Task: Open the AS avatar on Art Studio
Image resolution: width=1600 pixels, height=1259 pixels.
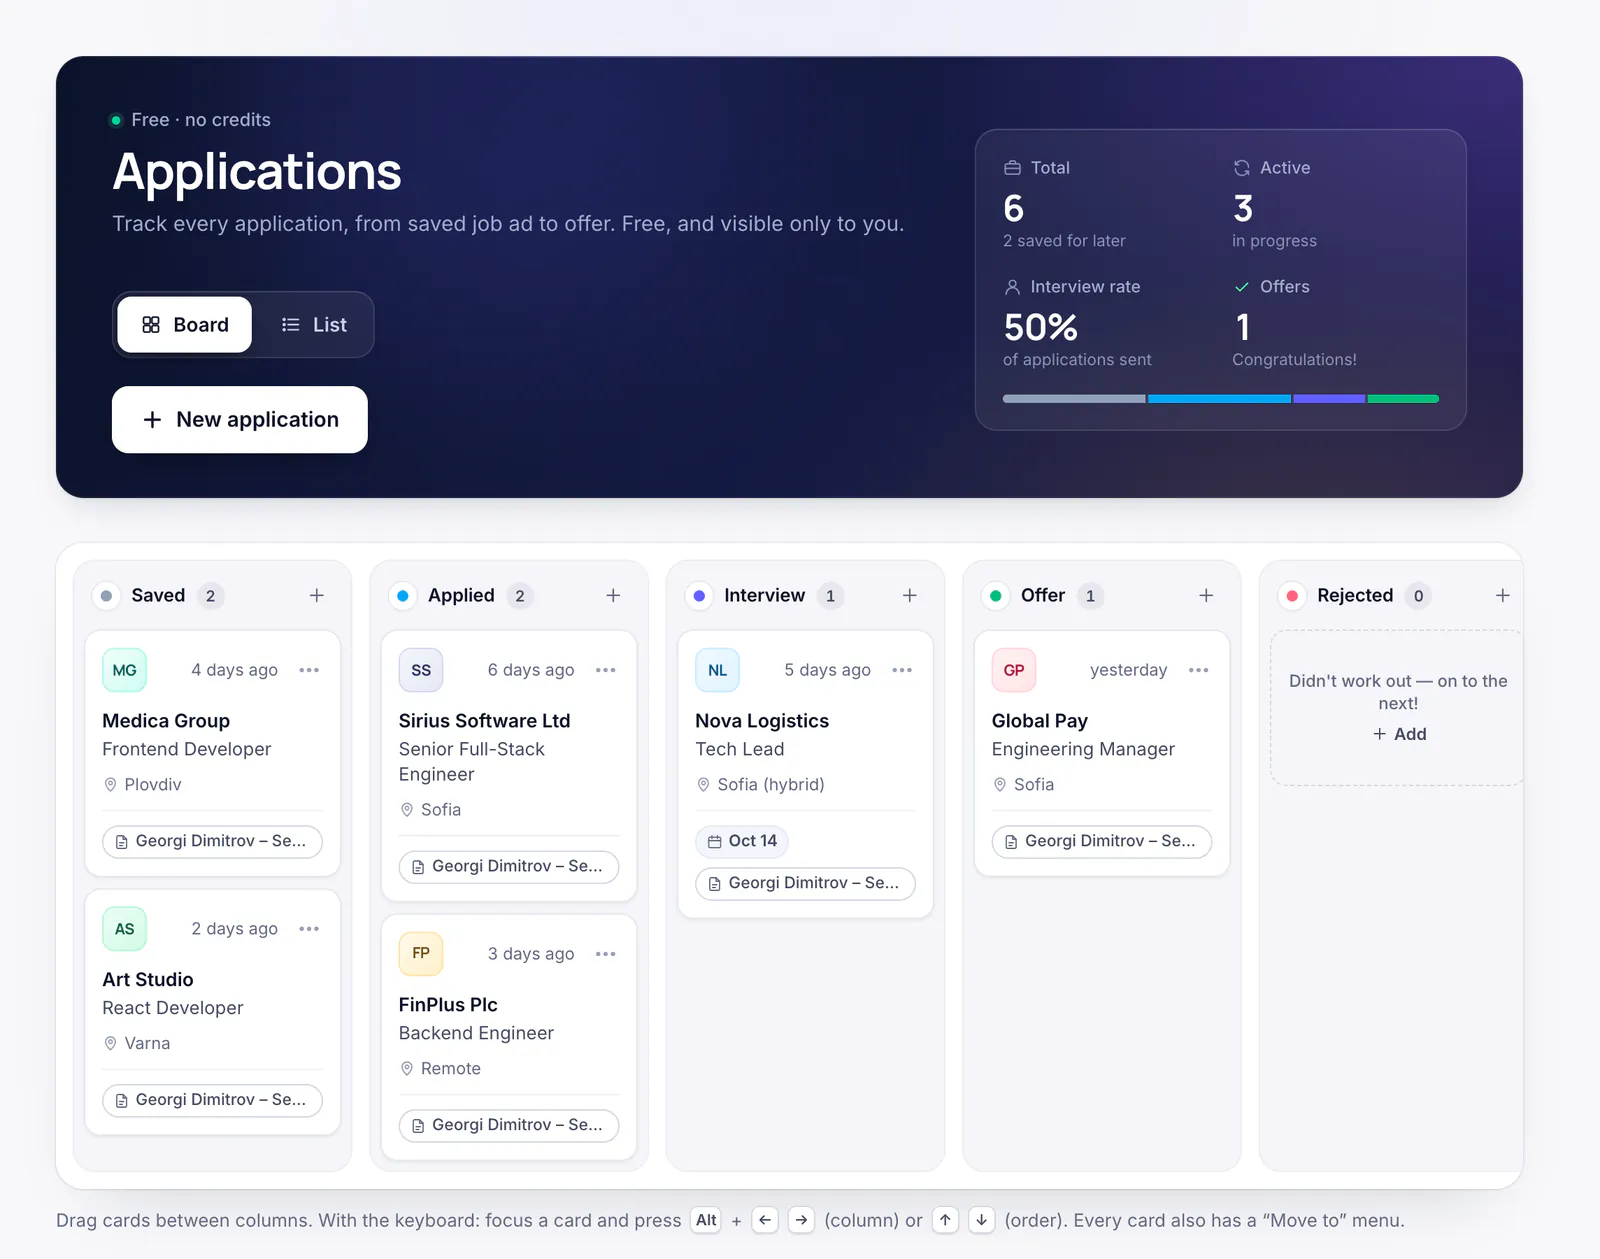Action: 125,929
